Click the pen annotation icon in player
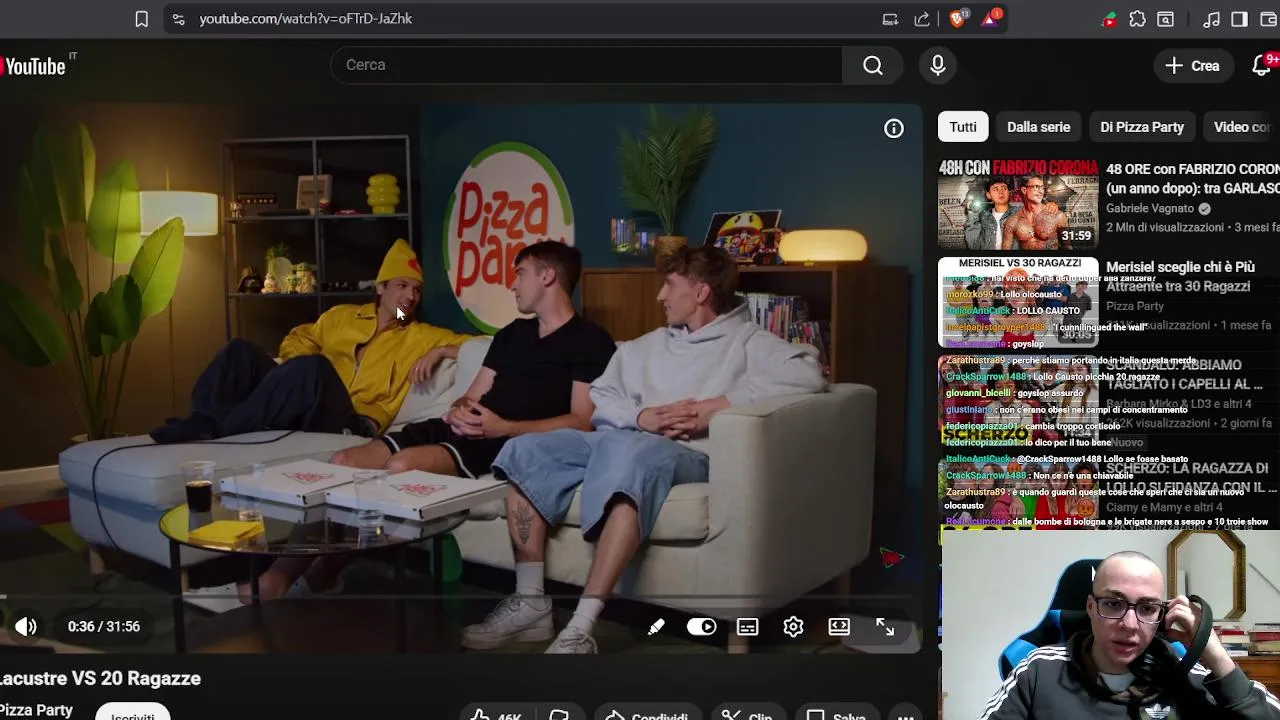This screenshot has height=720, width=1280. pos(656,627)
